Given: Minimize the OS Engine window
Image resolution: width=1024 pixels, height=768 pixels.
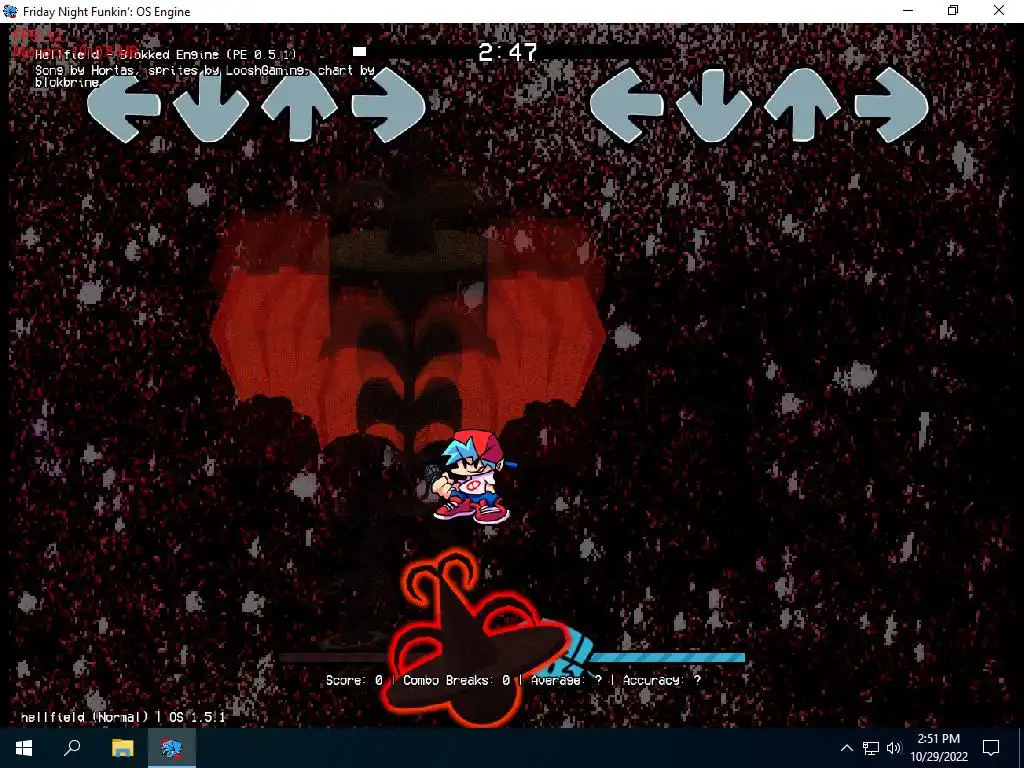Looking at the screenshot, I should (x=908, y=10).
